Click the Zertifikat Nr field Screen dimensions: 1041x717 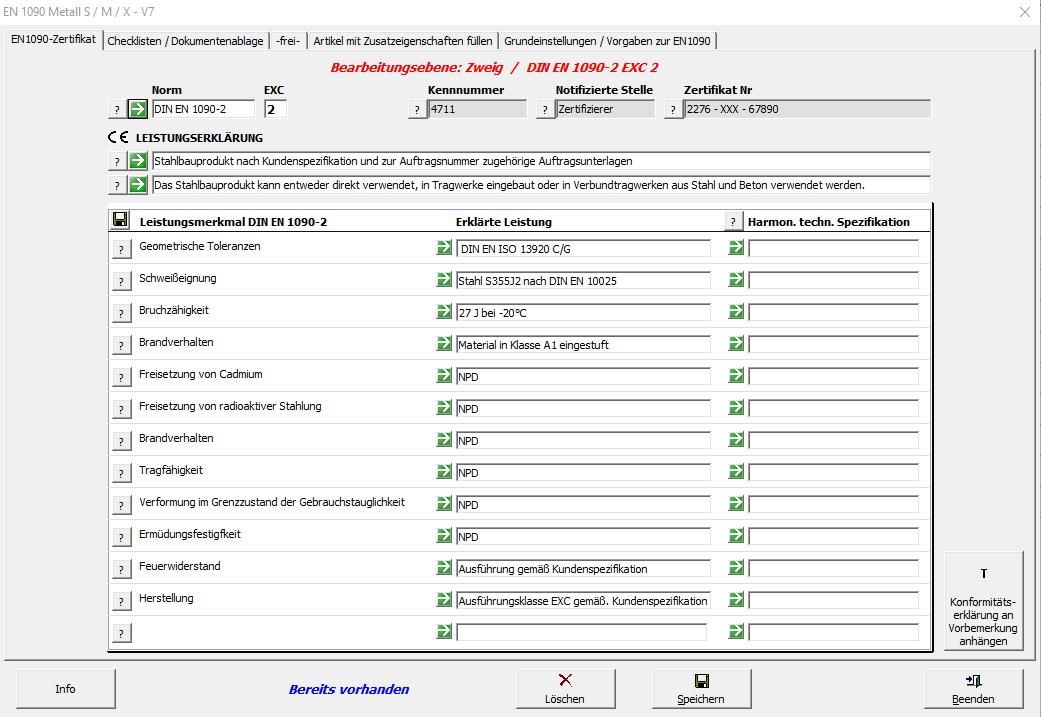coord(807,109)
